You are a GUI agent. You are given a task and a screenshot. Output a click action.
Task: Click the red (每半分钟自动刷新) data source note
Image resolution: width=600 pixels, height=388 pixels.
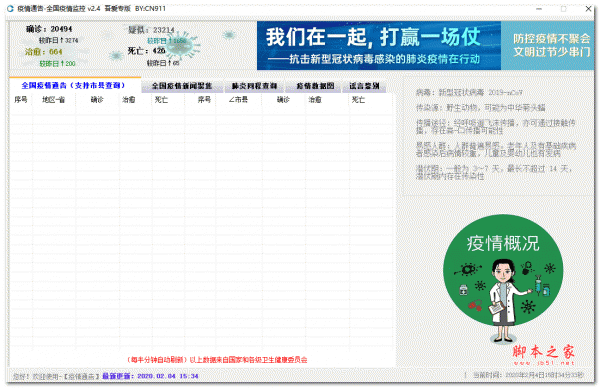pos(217,360)
